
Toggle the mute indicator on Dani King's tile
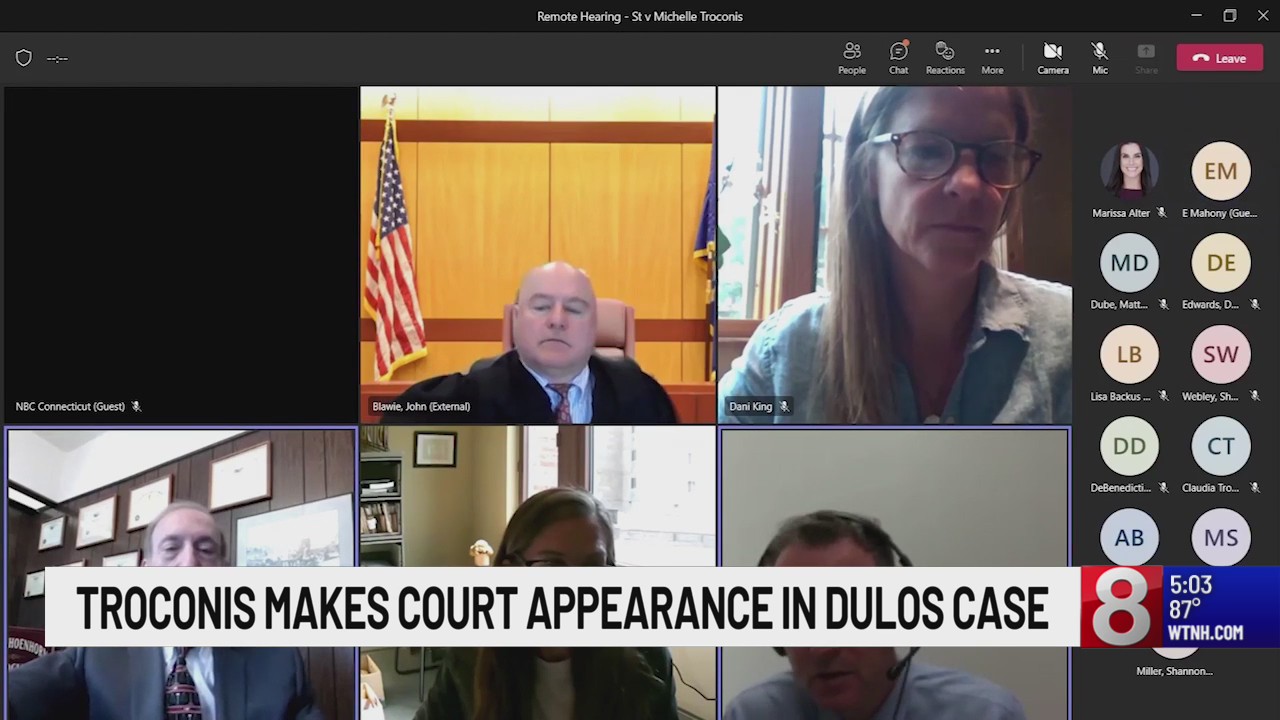tap(784, 406)
